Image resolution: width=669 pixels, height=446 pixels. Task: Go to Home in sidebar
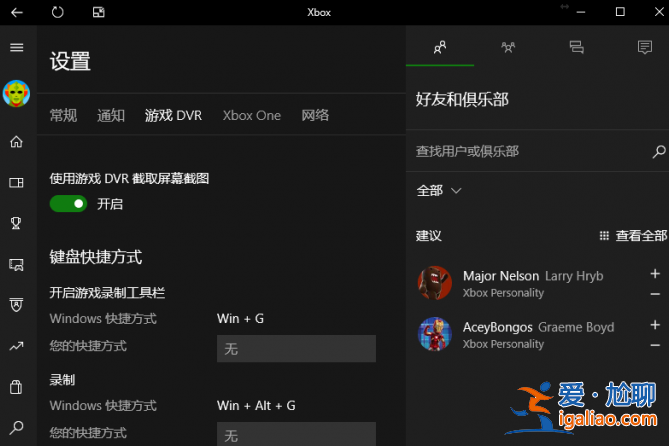[x=17, y=142]
